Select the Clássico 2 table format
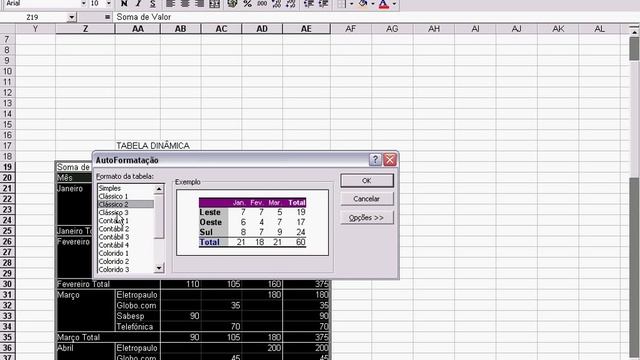Viewport: 640px width, 360px height. (125, 204)
